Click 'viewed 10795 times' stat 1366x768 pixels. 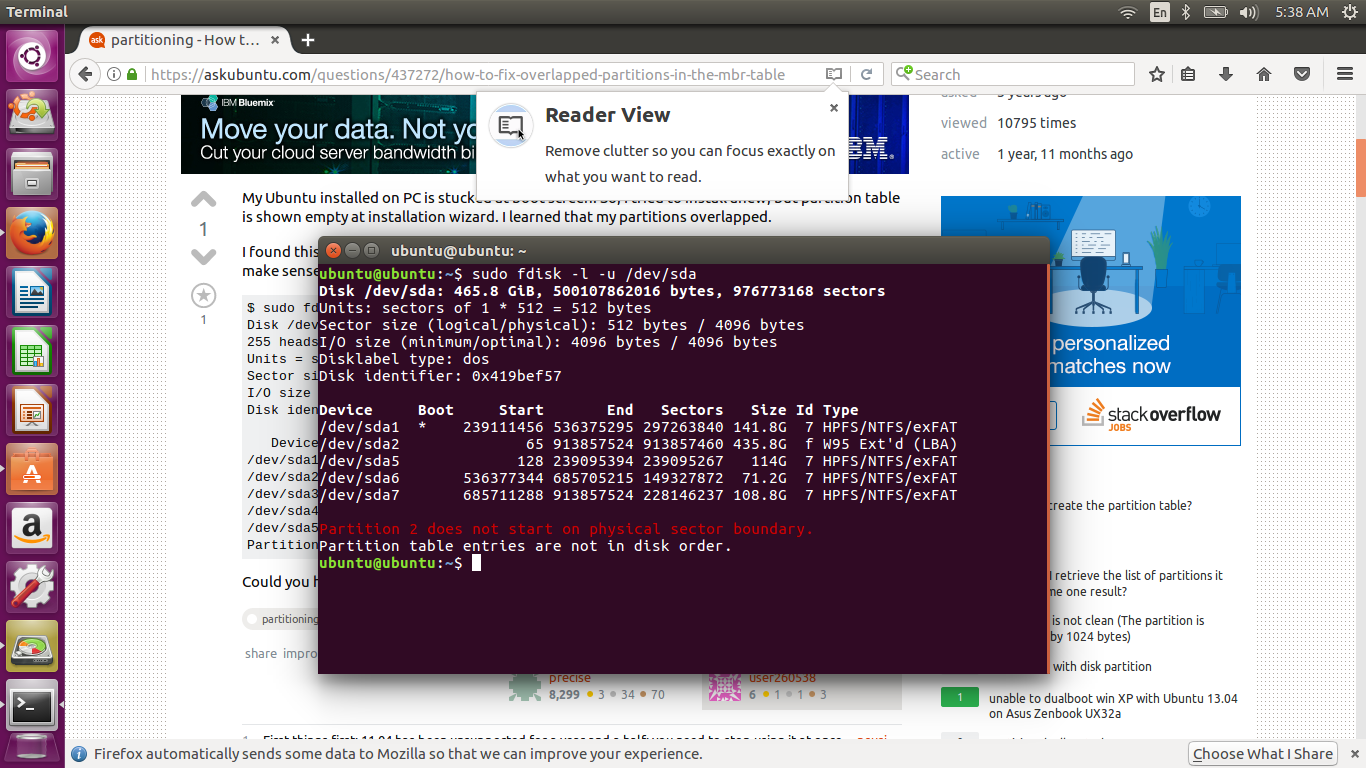tap(1009, 123)
